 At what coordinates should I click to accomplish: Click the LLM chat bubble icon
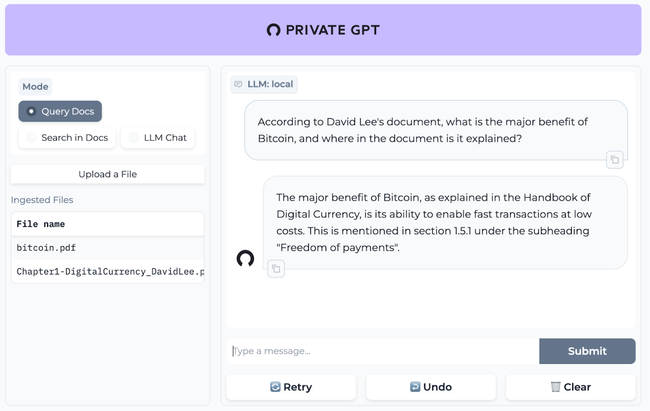point(238,85)
